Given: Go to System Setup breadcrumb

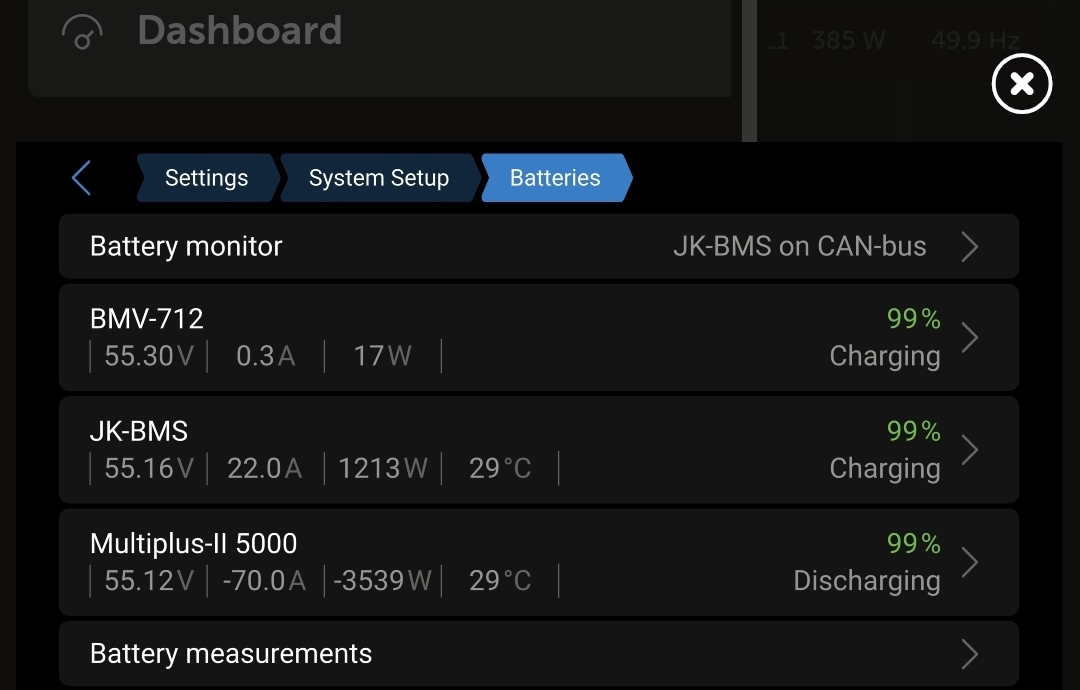Looking at the screenshot, I should click(378, 178).
